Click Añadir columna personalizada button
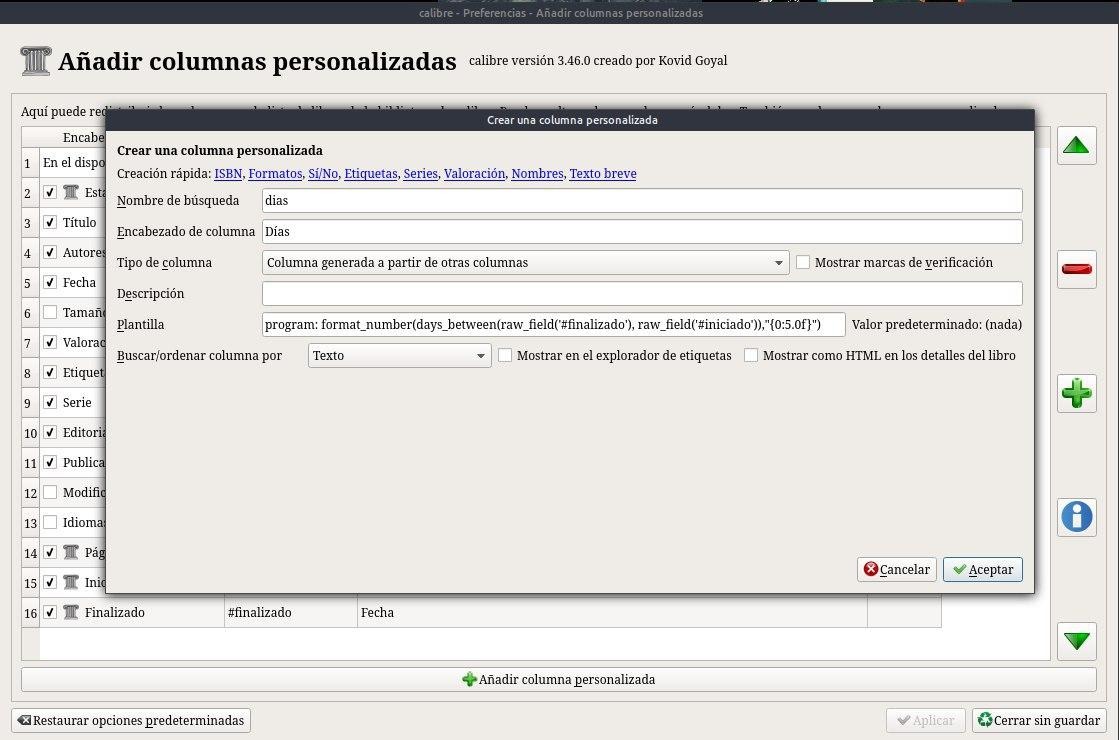1119x740 pixels. coord(559,679)
